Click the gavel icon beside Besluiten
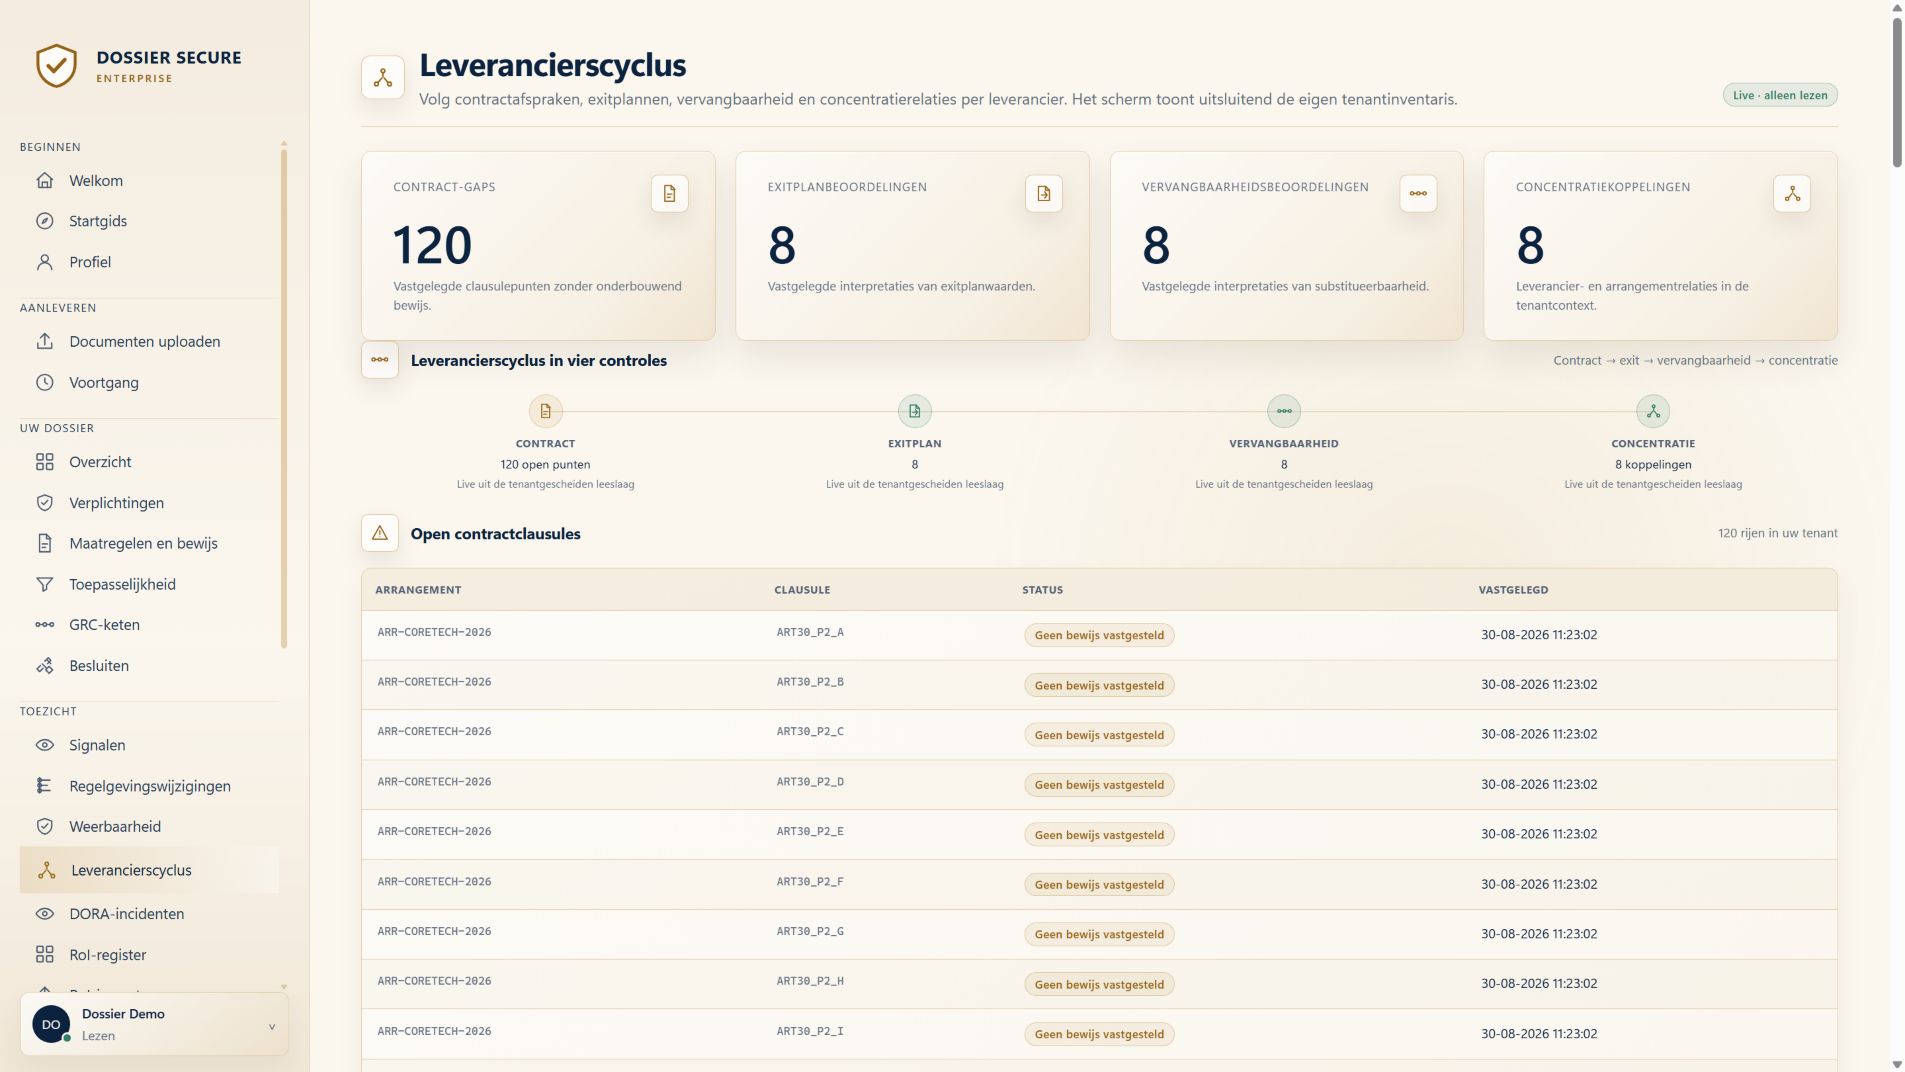 coord(44,666)
